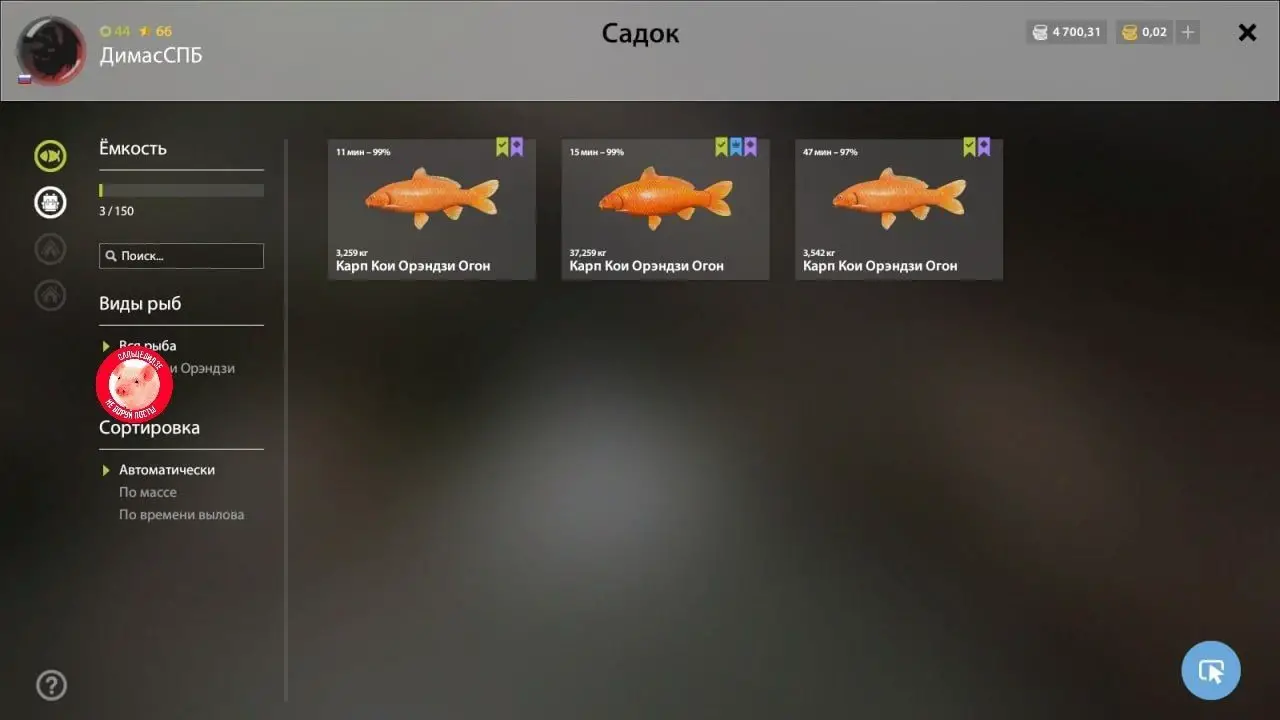Screen dimensions: 1280x720
Task: Click the blue cursor button bottom right
Action: pyautogui.click(x=1211, y=670)
